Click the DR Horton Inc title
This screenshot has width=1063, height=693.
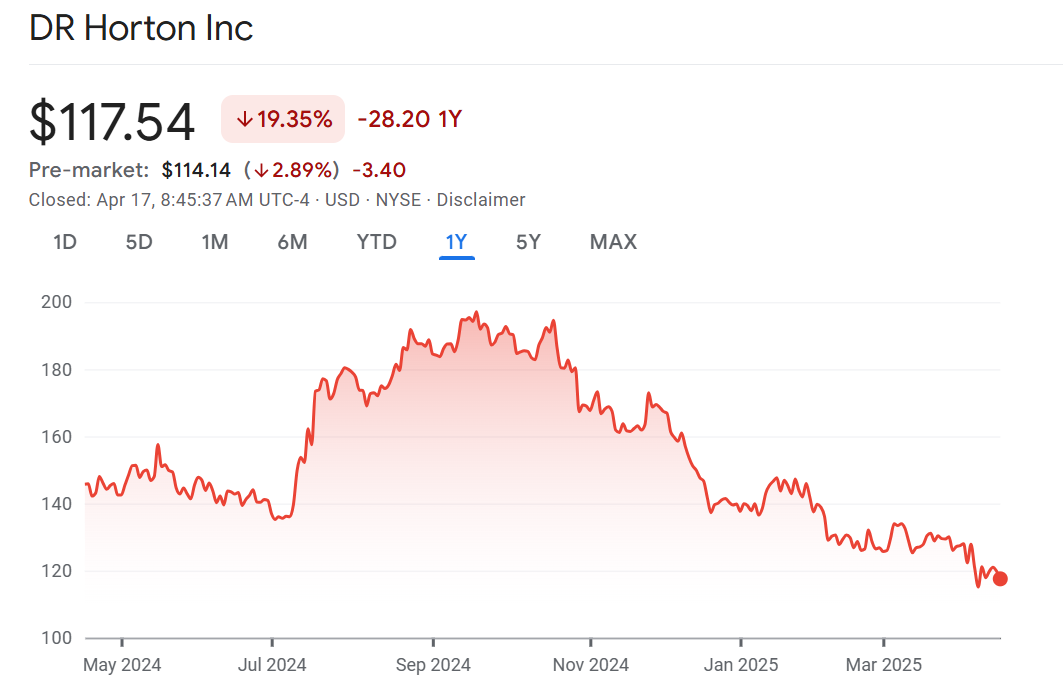(x=141, y=28)
